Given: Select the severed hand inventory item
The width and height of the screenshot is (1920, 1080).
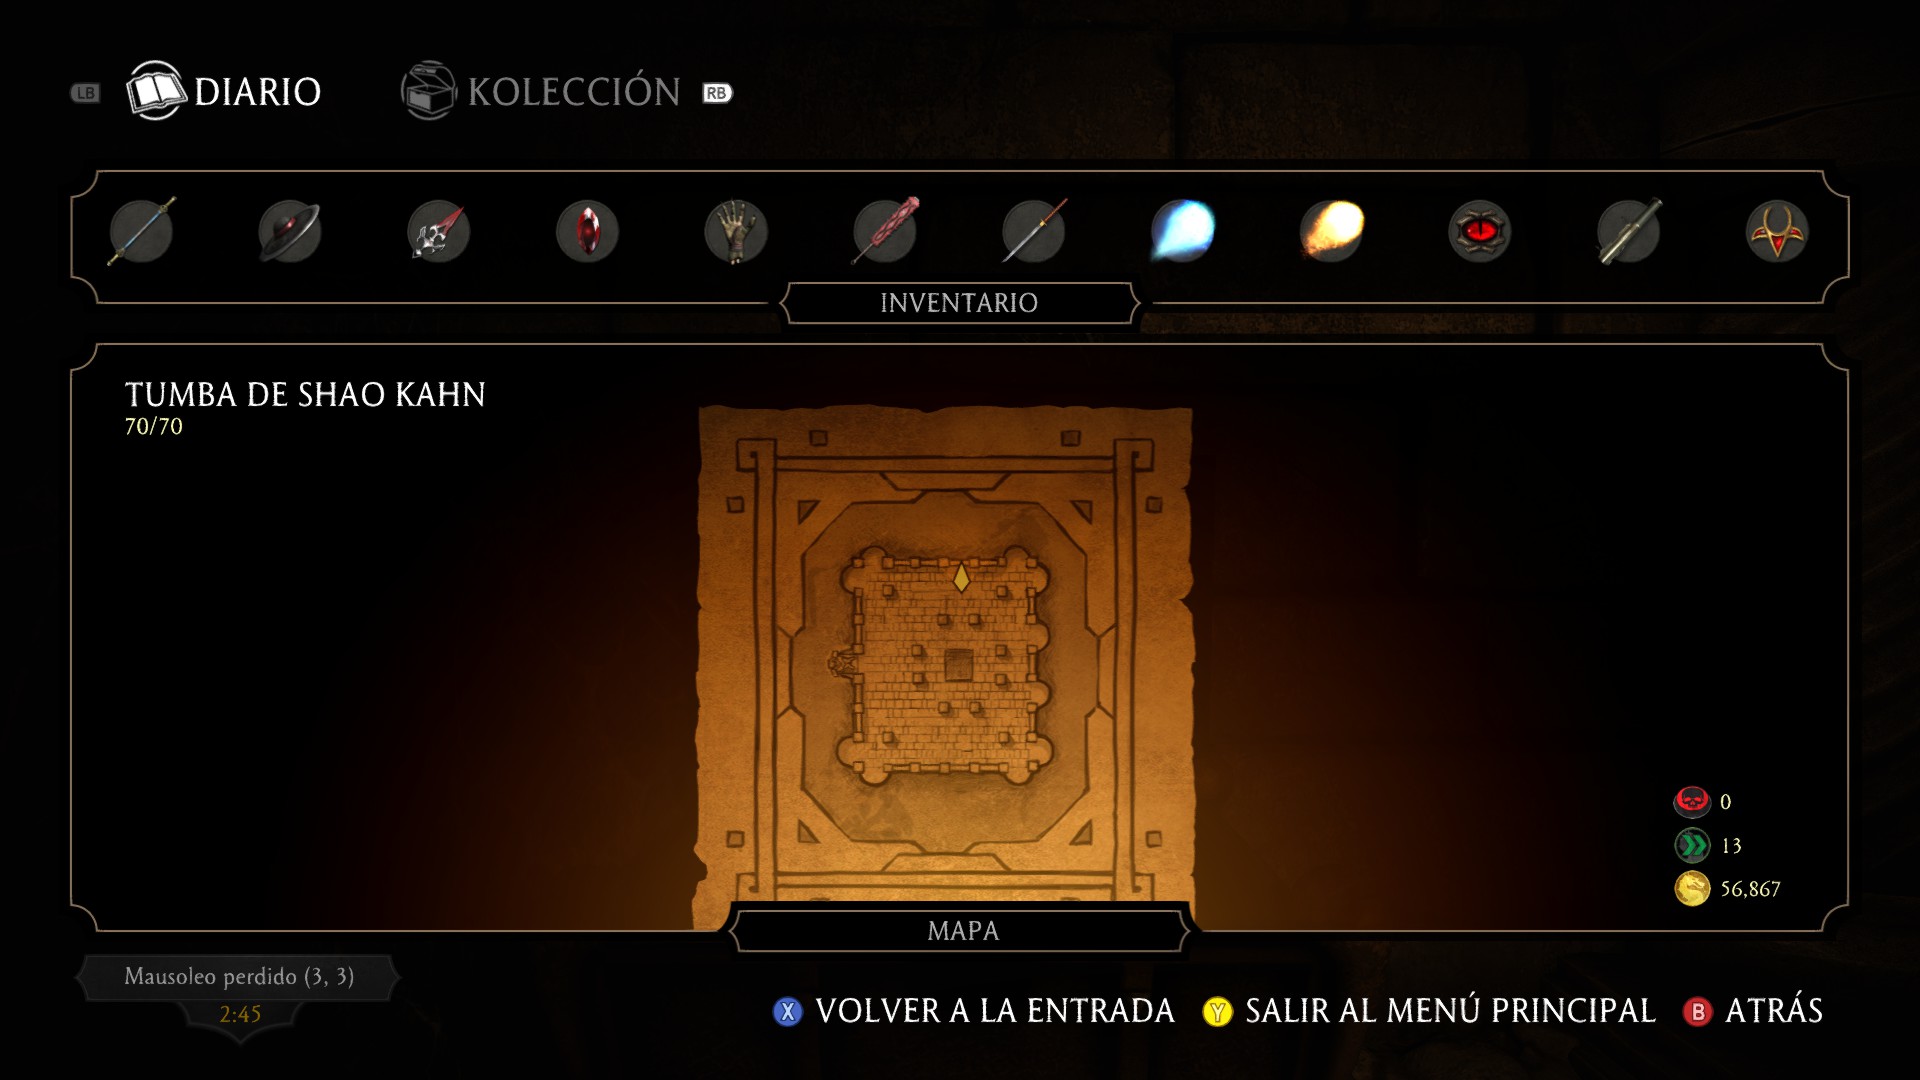Looking at the screenshot, I should click(x=736, y=231).
